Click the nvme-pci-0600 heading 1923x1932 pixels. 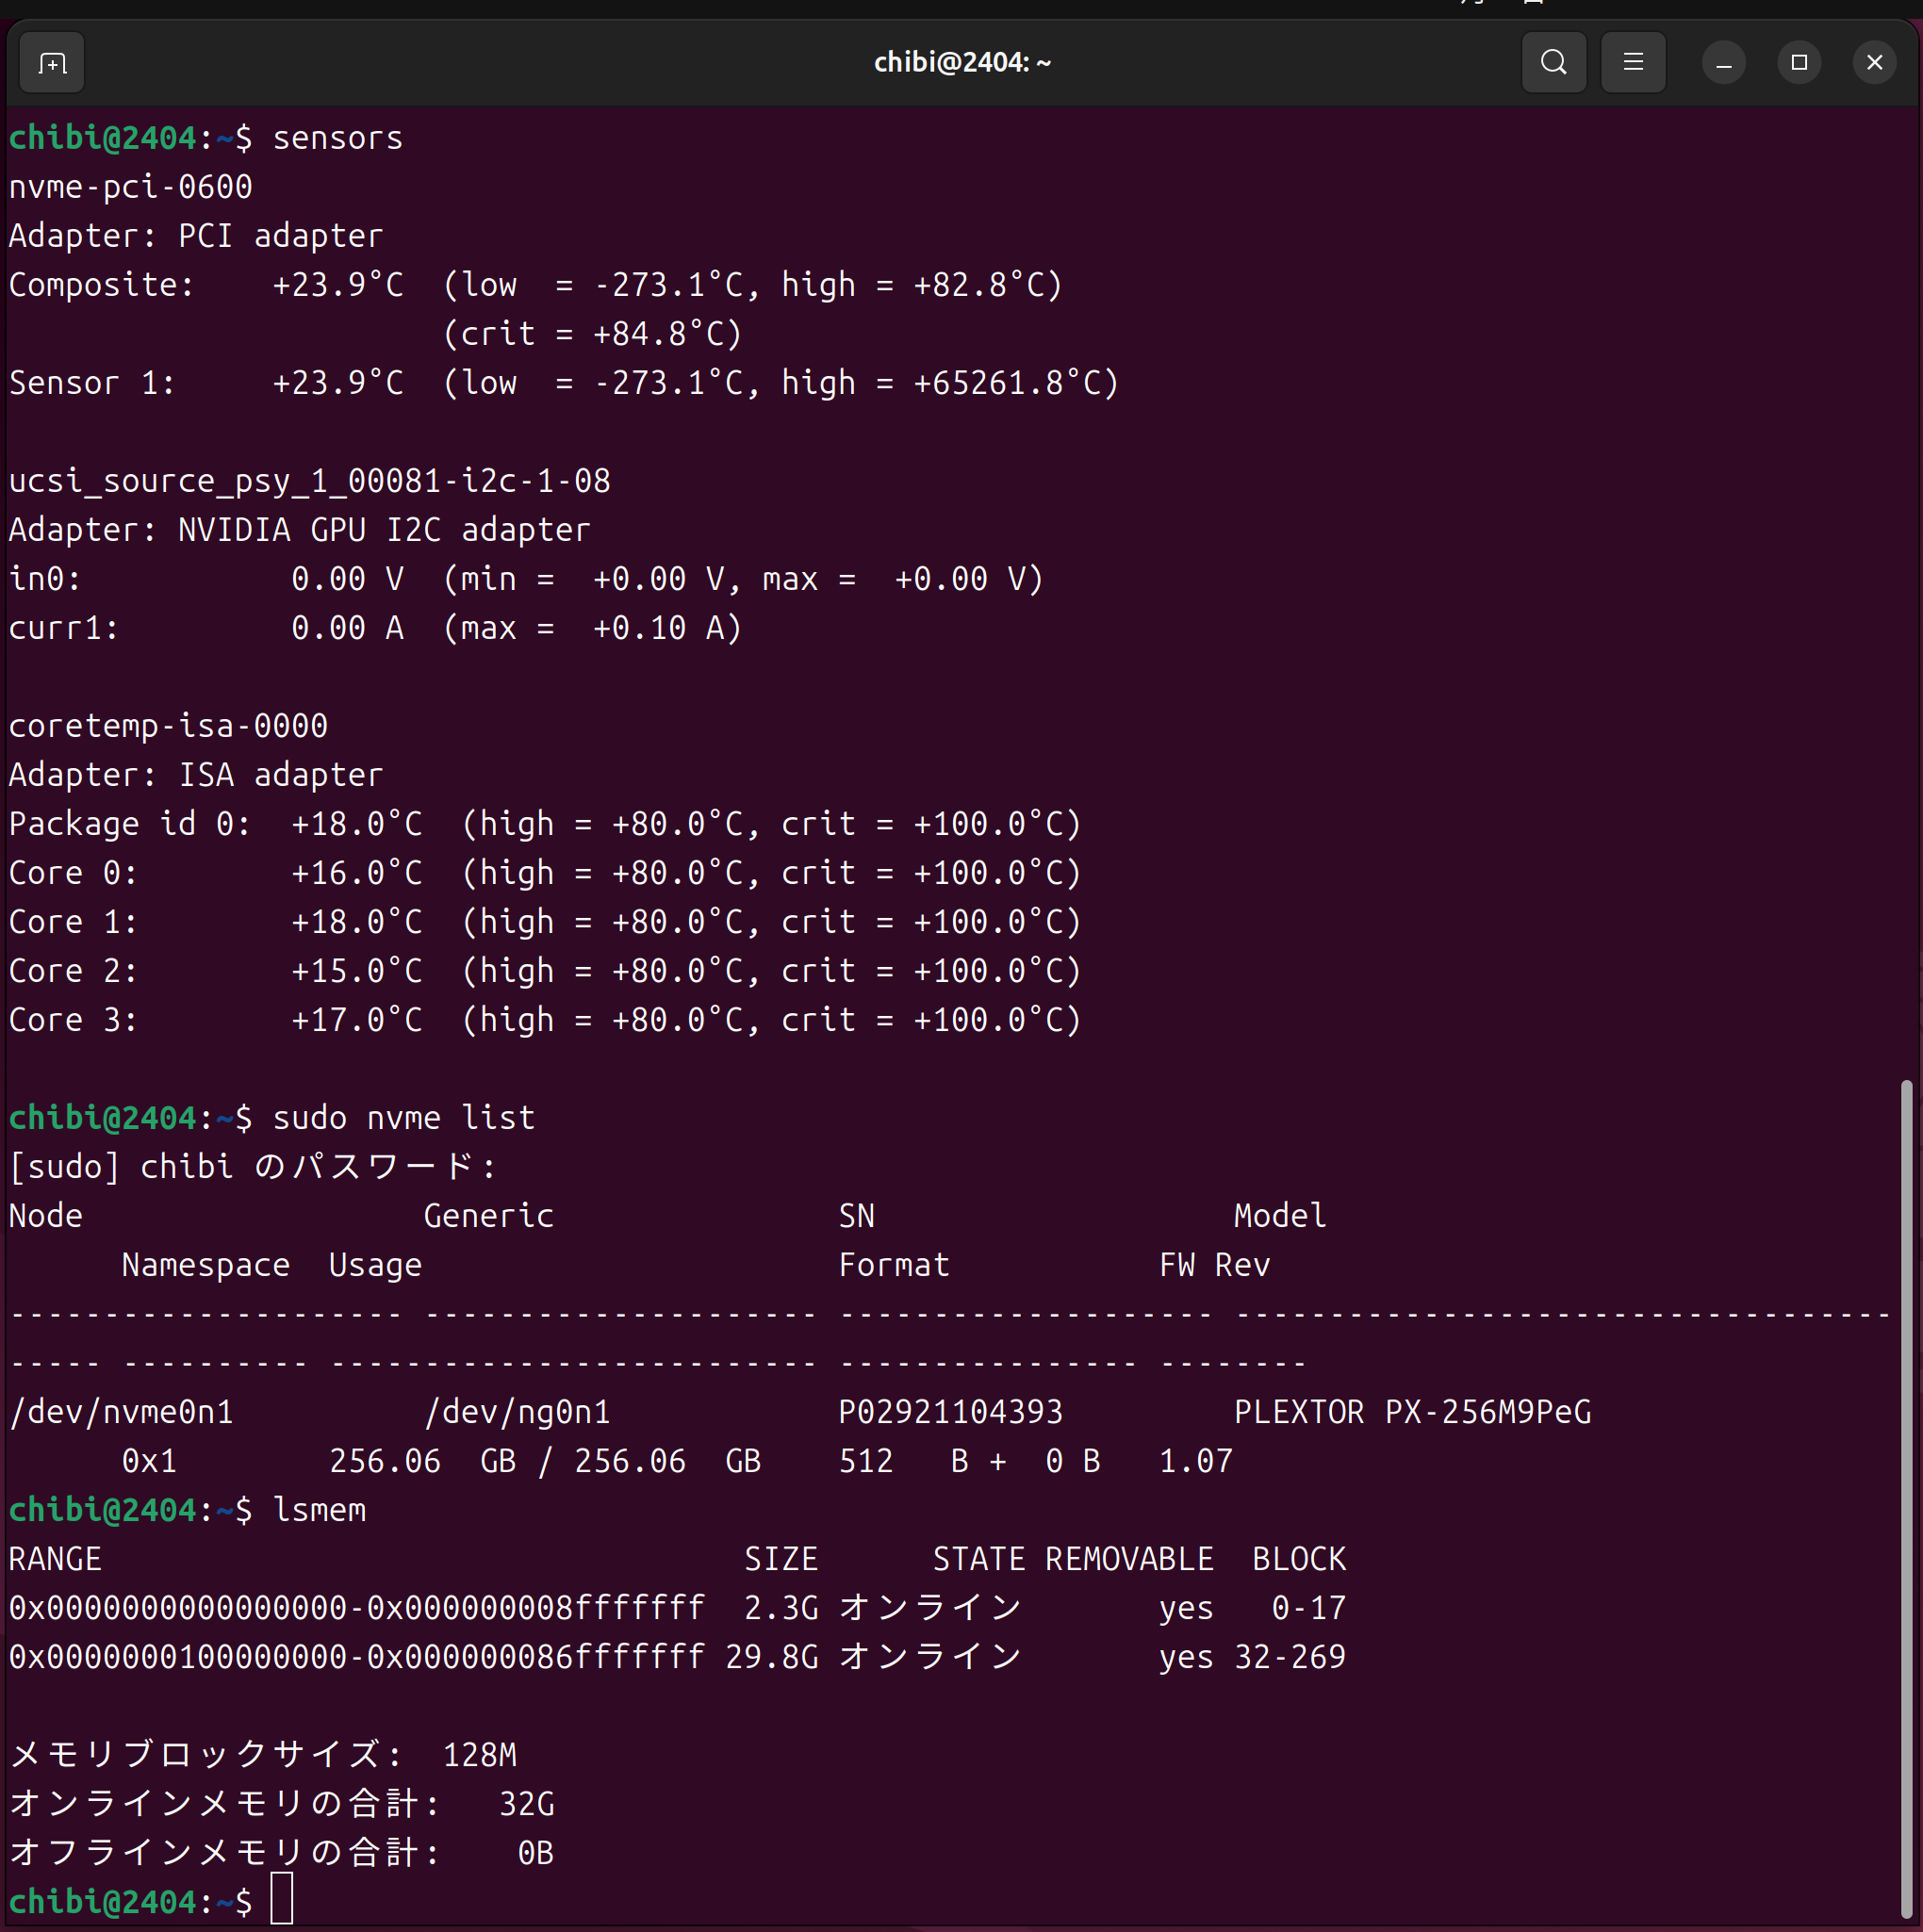pyautogui.click(x=130, y=187)
